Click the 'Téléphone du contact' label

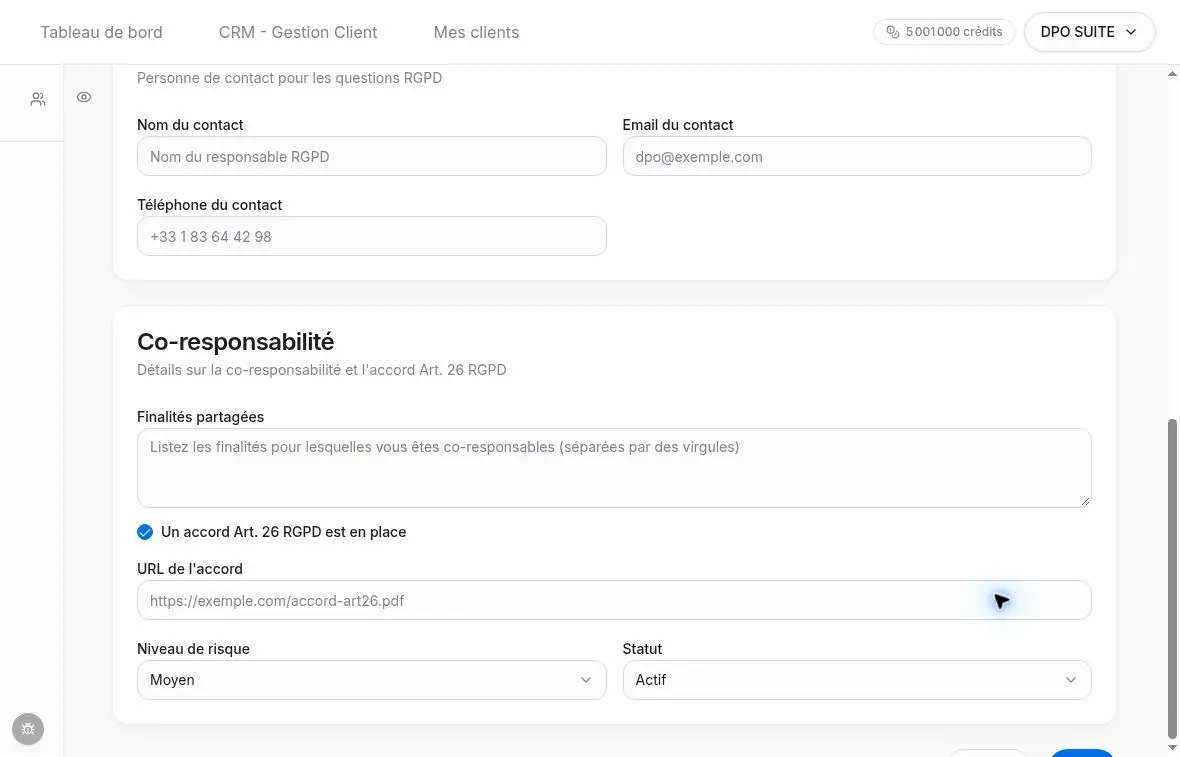point(210,205)
